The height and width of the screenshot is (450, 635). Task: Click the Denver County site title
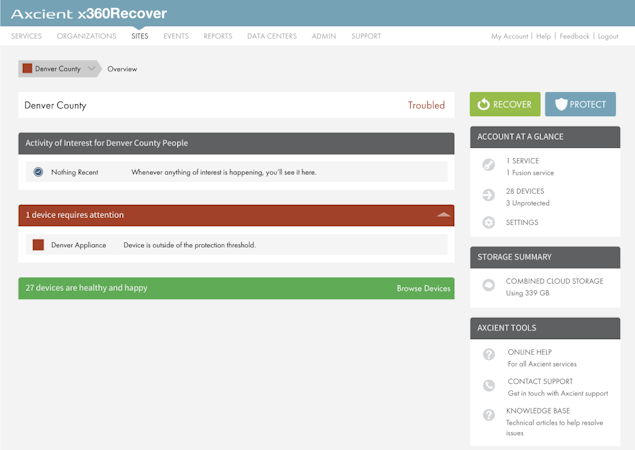pyautogui.click(x=55, y=105)
